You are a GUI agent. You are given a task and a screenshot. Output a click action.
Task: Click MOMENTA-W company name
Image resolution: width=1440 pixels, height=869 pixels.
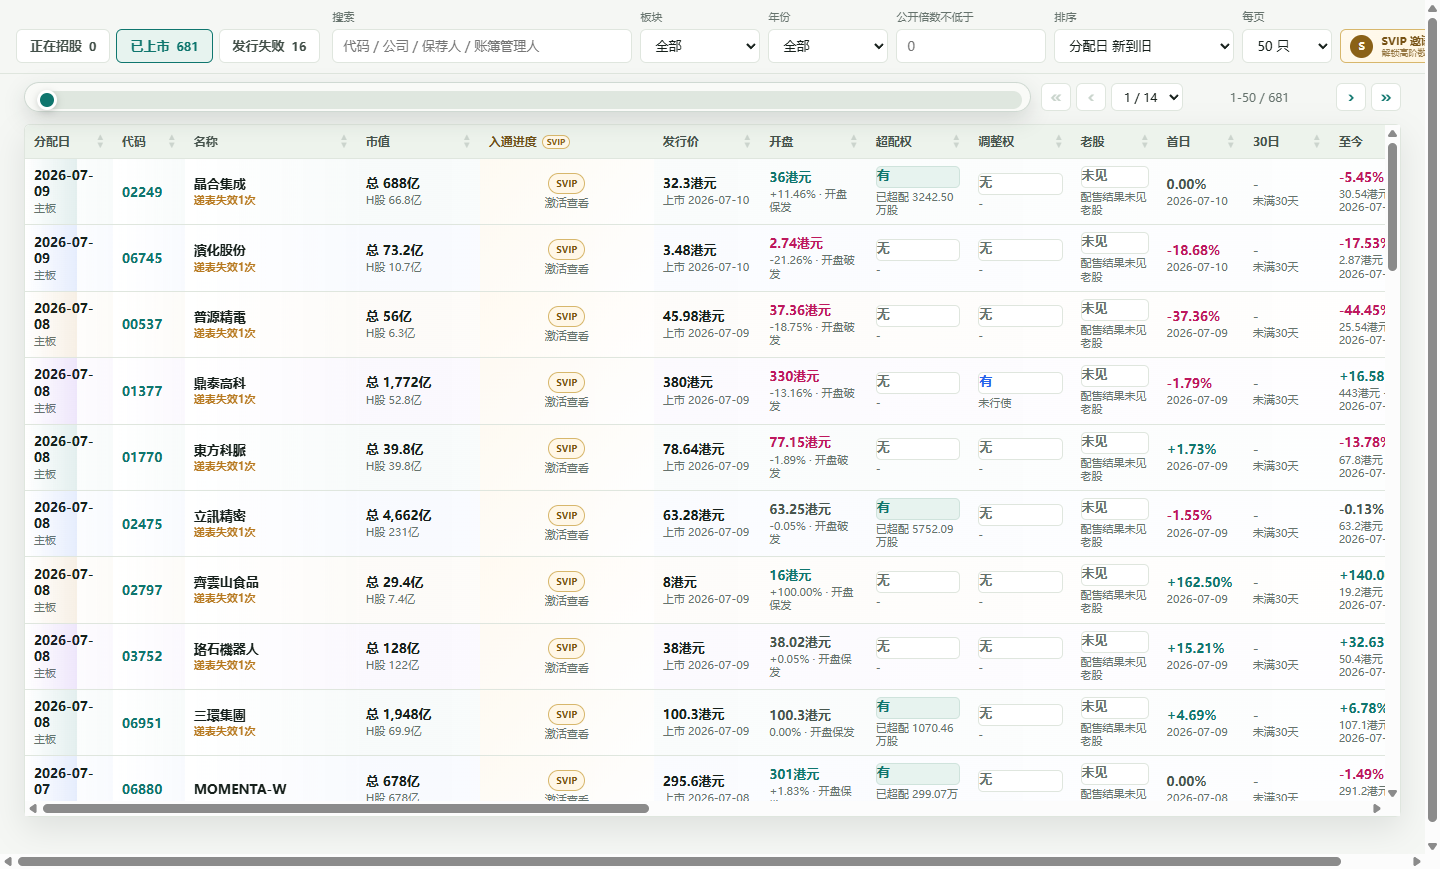[x=240, y=789]
